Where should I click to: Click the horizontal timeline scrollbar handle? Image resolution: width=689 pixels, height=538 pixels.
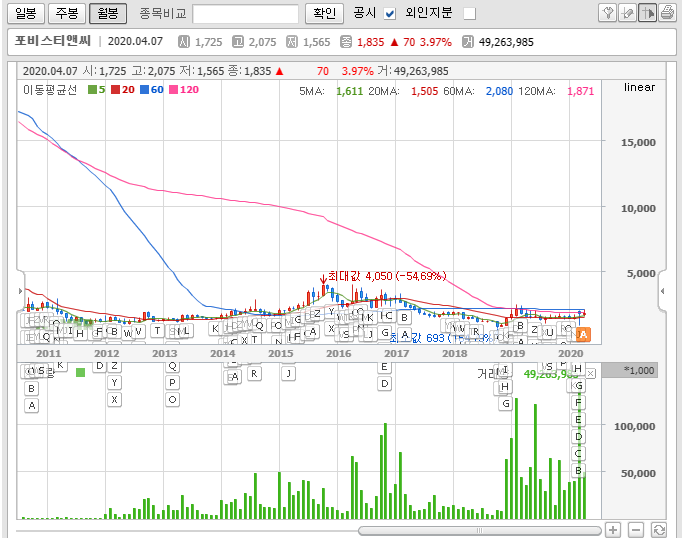tap(479, 531)
